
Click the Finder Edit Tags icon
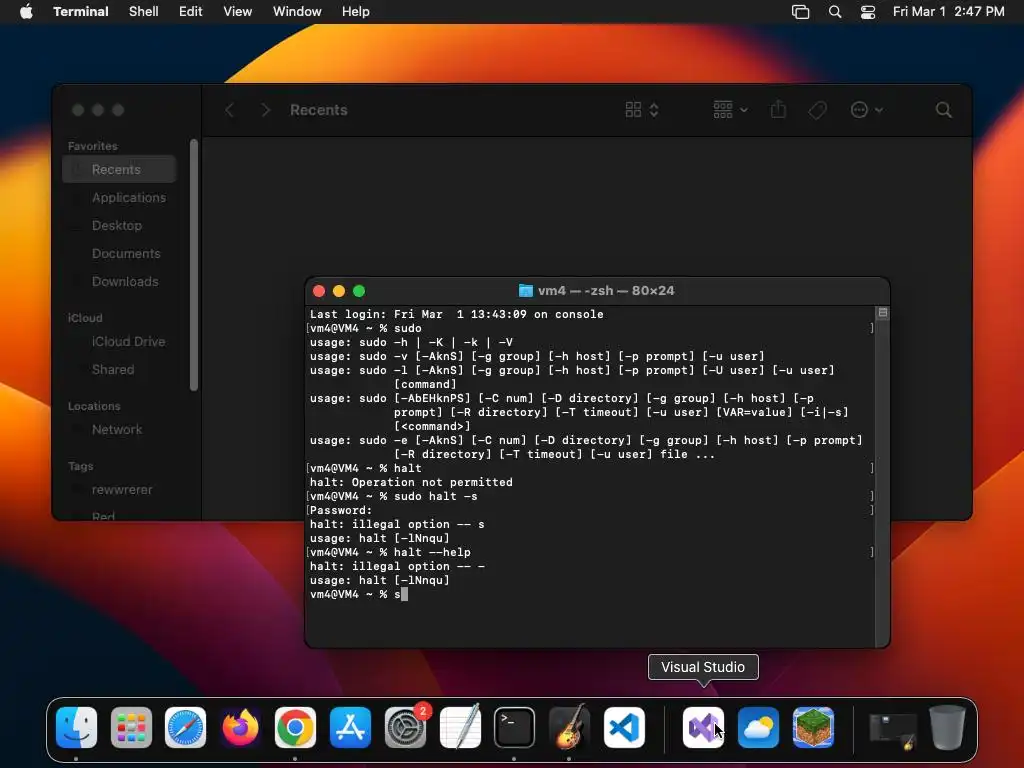pos(818,110)
